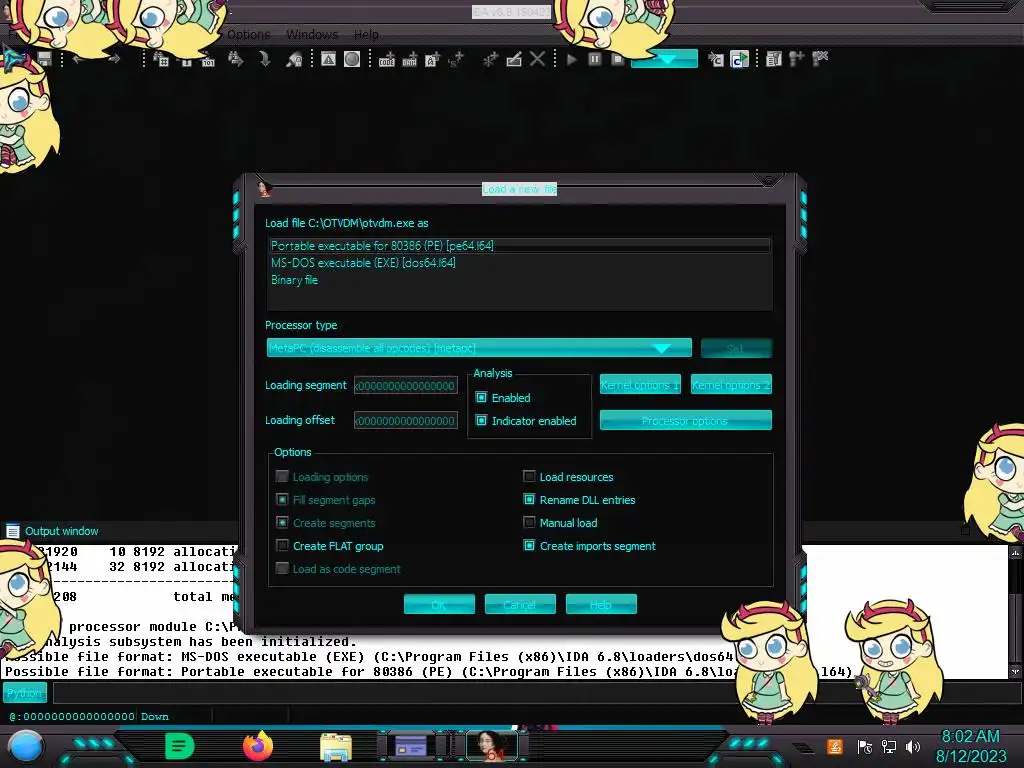This screenshot has width=1024, height=768.
Task: Toggle the Indicator enabled checkbox
Action: (x=481, y=421)
